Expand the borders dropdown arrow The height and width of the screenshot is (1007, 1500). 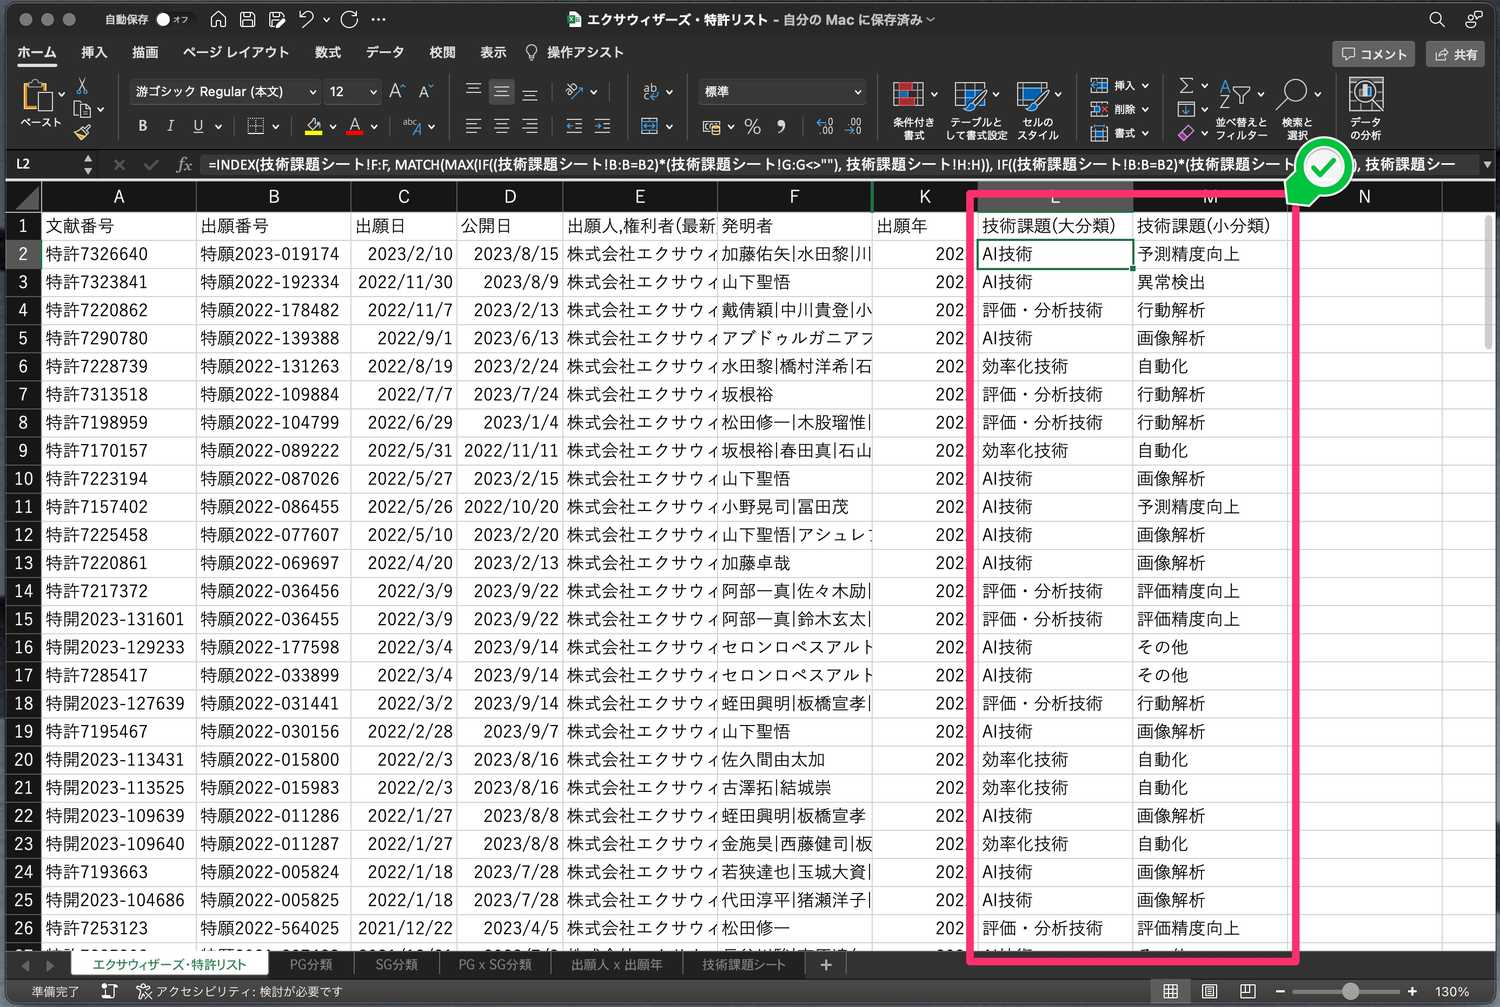pos(275,127)
